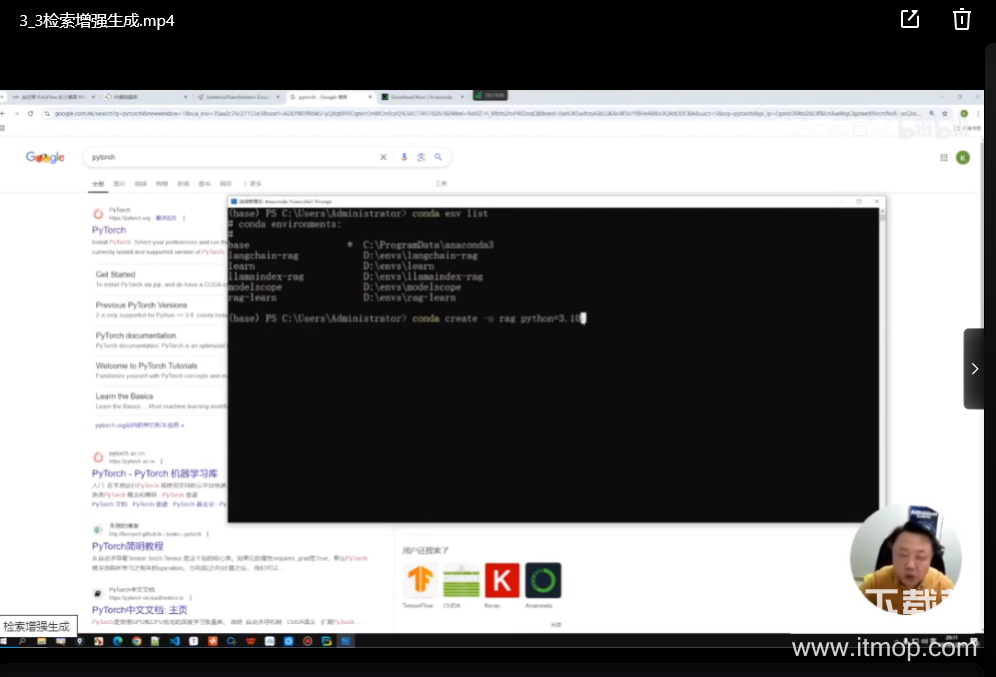Open the 'PyTorch中文文档: 主页' search result
The image size is (996, 677).
click(x=140, y=610)
